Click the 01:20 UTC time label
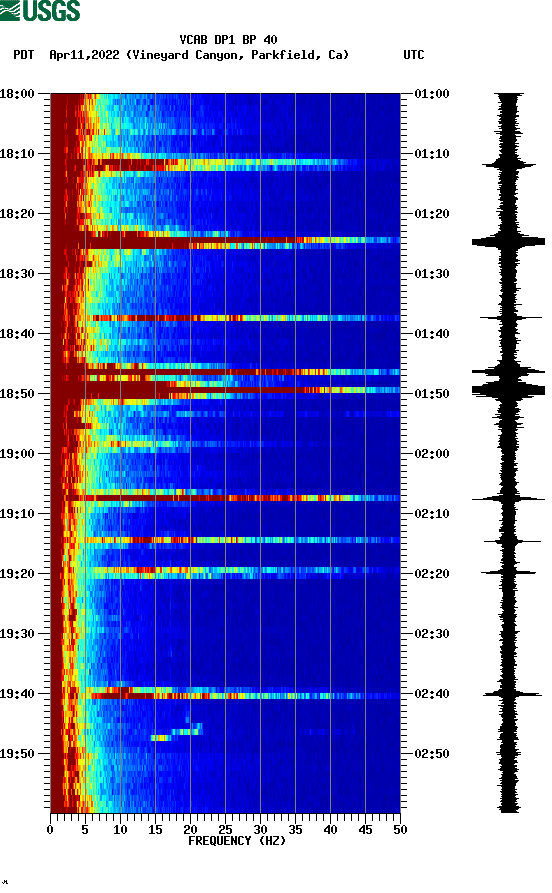Viewport: 552px width, 893px height. (x=432, y=214)
